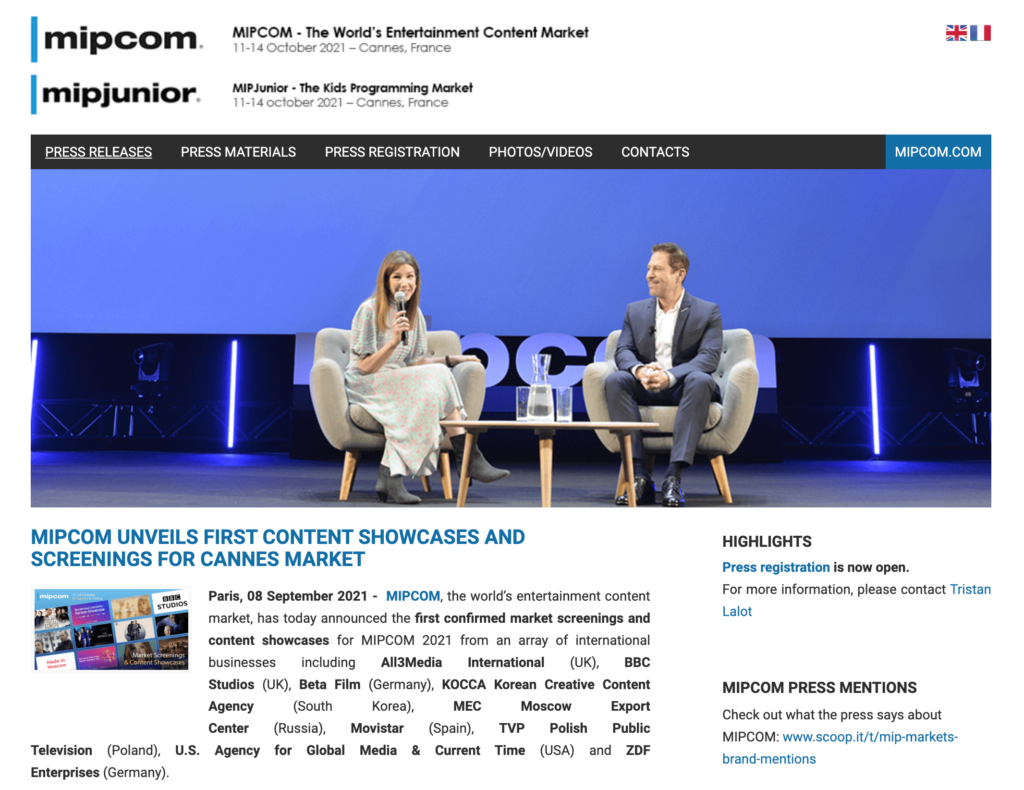The image size is (1024, 790).
Task: Click the Press registration link under Highlights
Action: click(x=776, y=567)
